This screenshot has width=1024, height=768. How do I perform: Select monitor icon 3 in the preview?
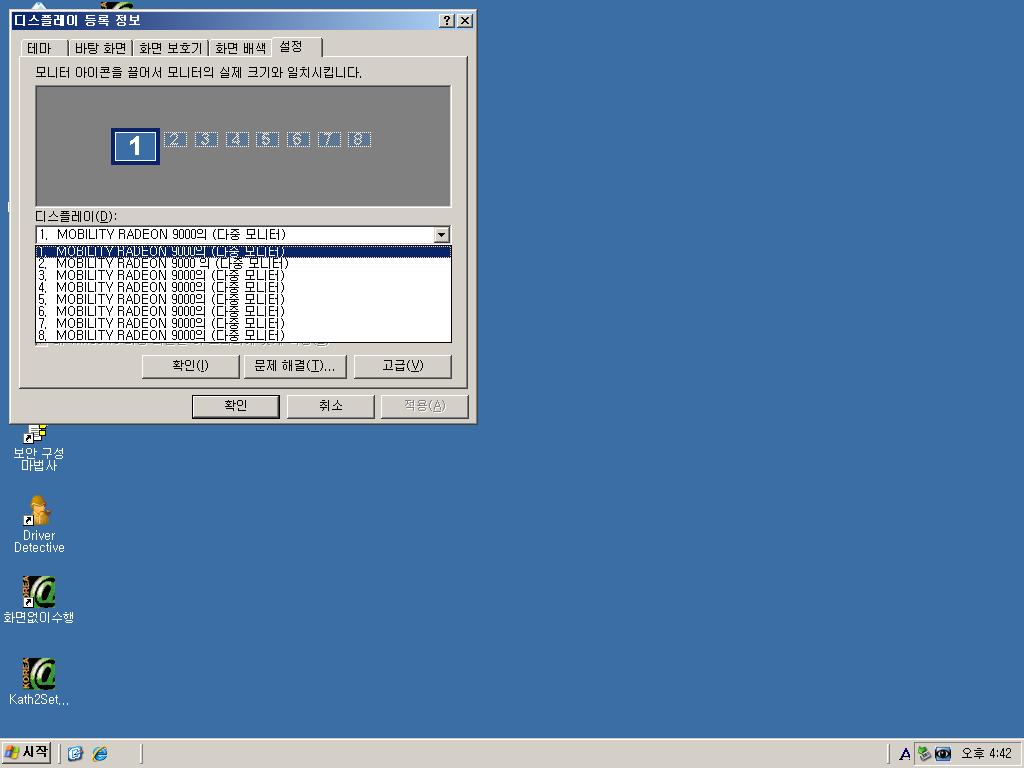tap(206, 139)
